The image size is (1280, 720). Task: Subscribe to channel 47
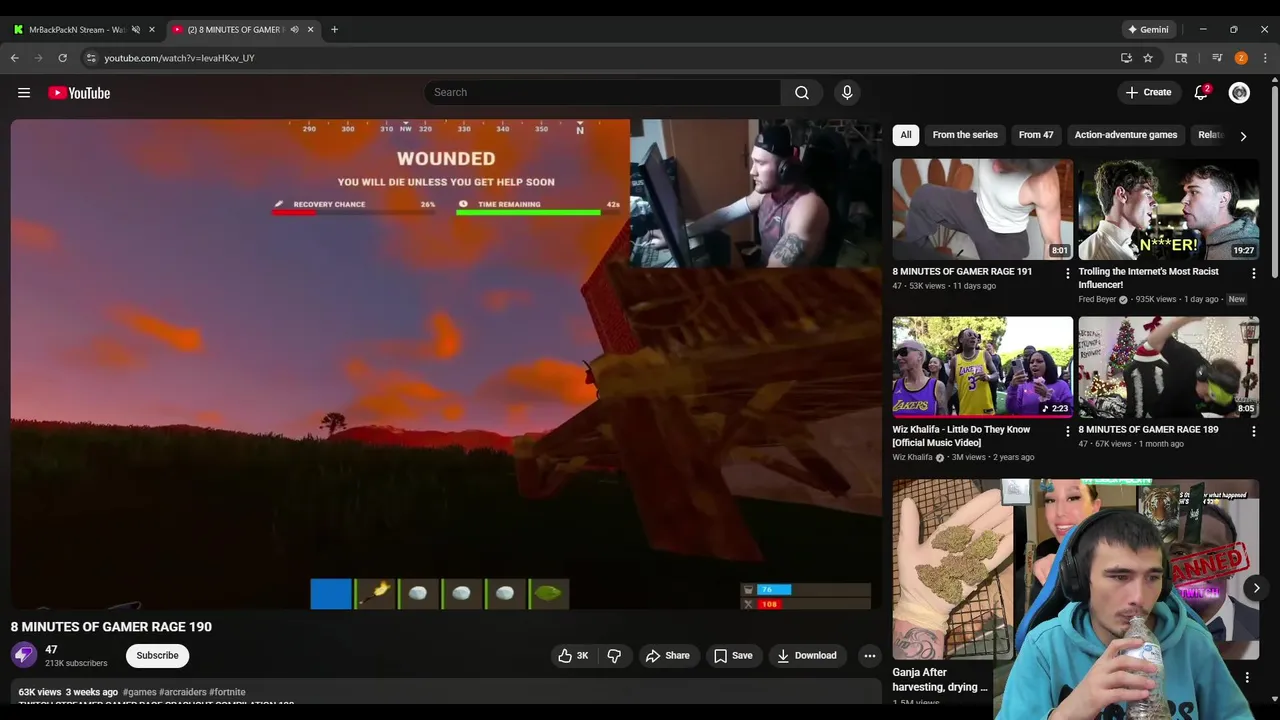157,656
